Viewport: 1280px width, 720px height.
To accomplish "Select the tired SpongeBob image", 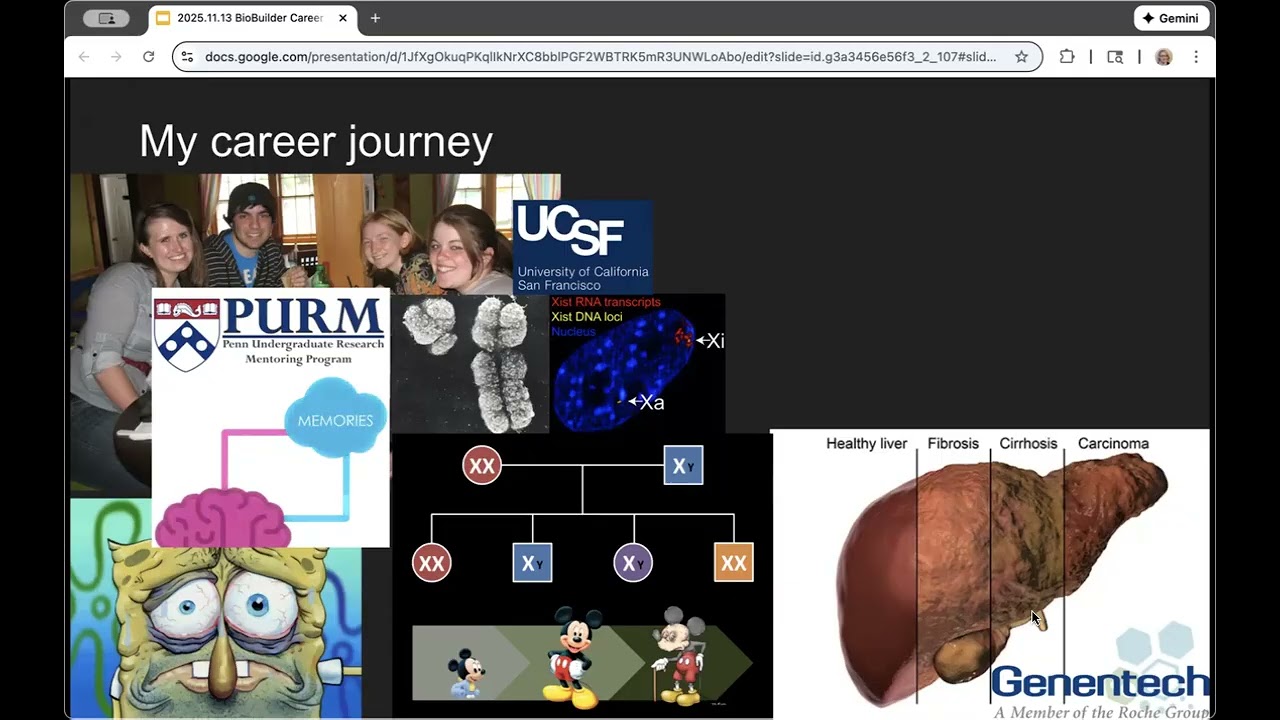I will (216, 632).
